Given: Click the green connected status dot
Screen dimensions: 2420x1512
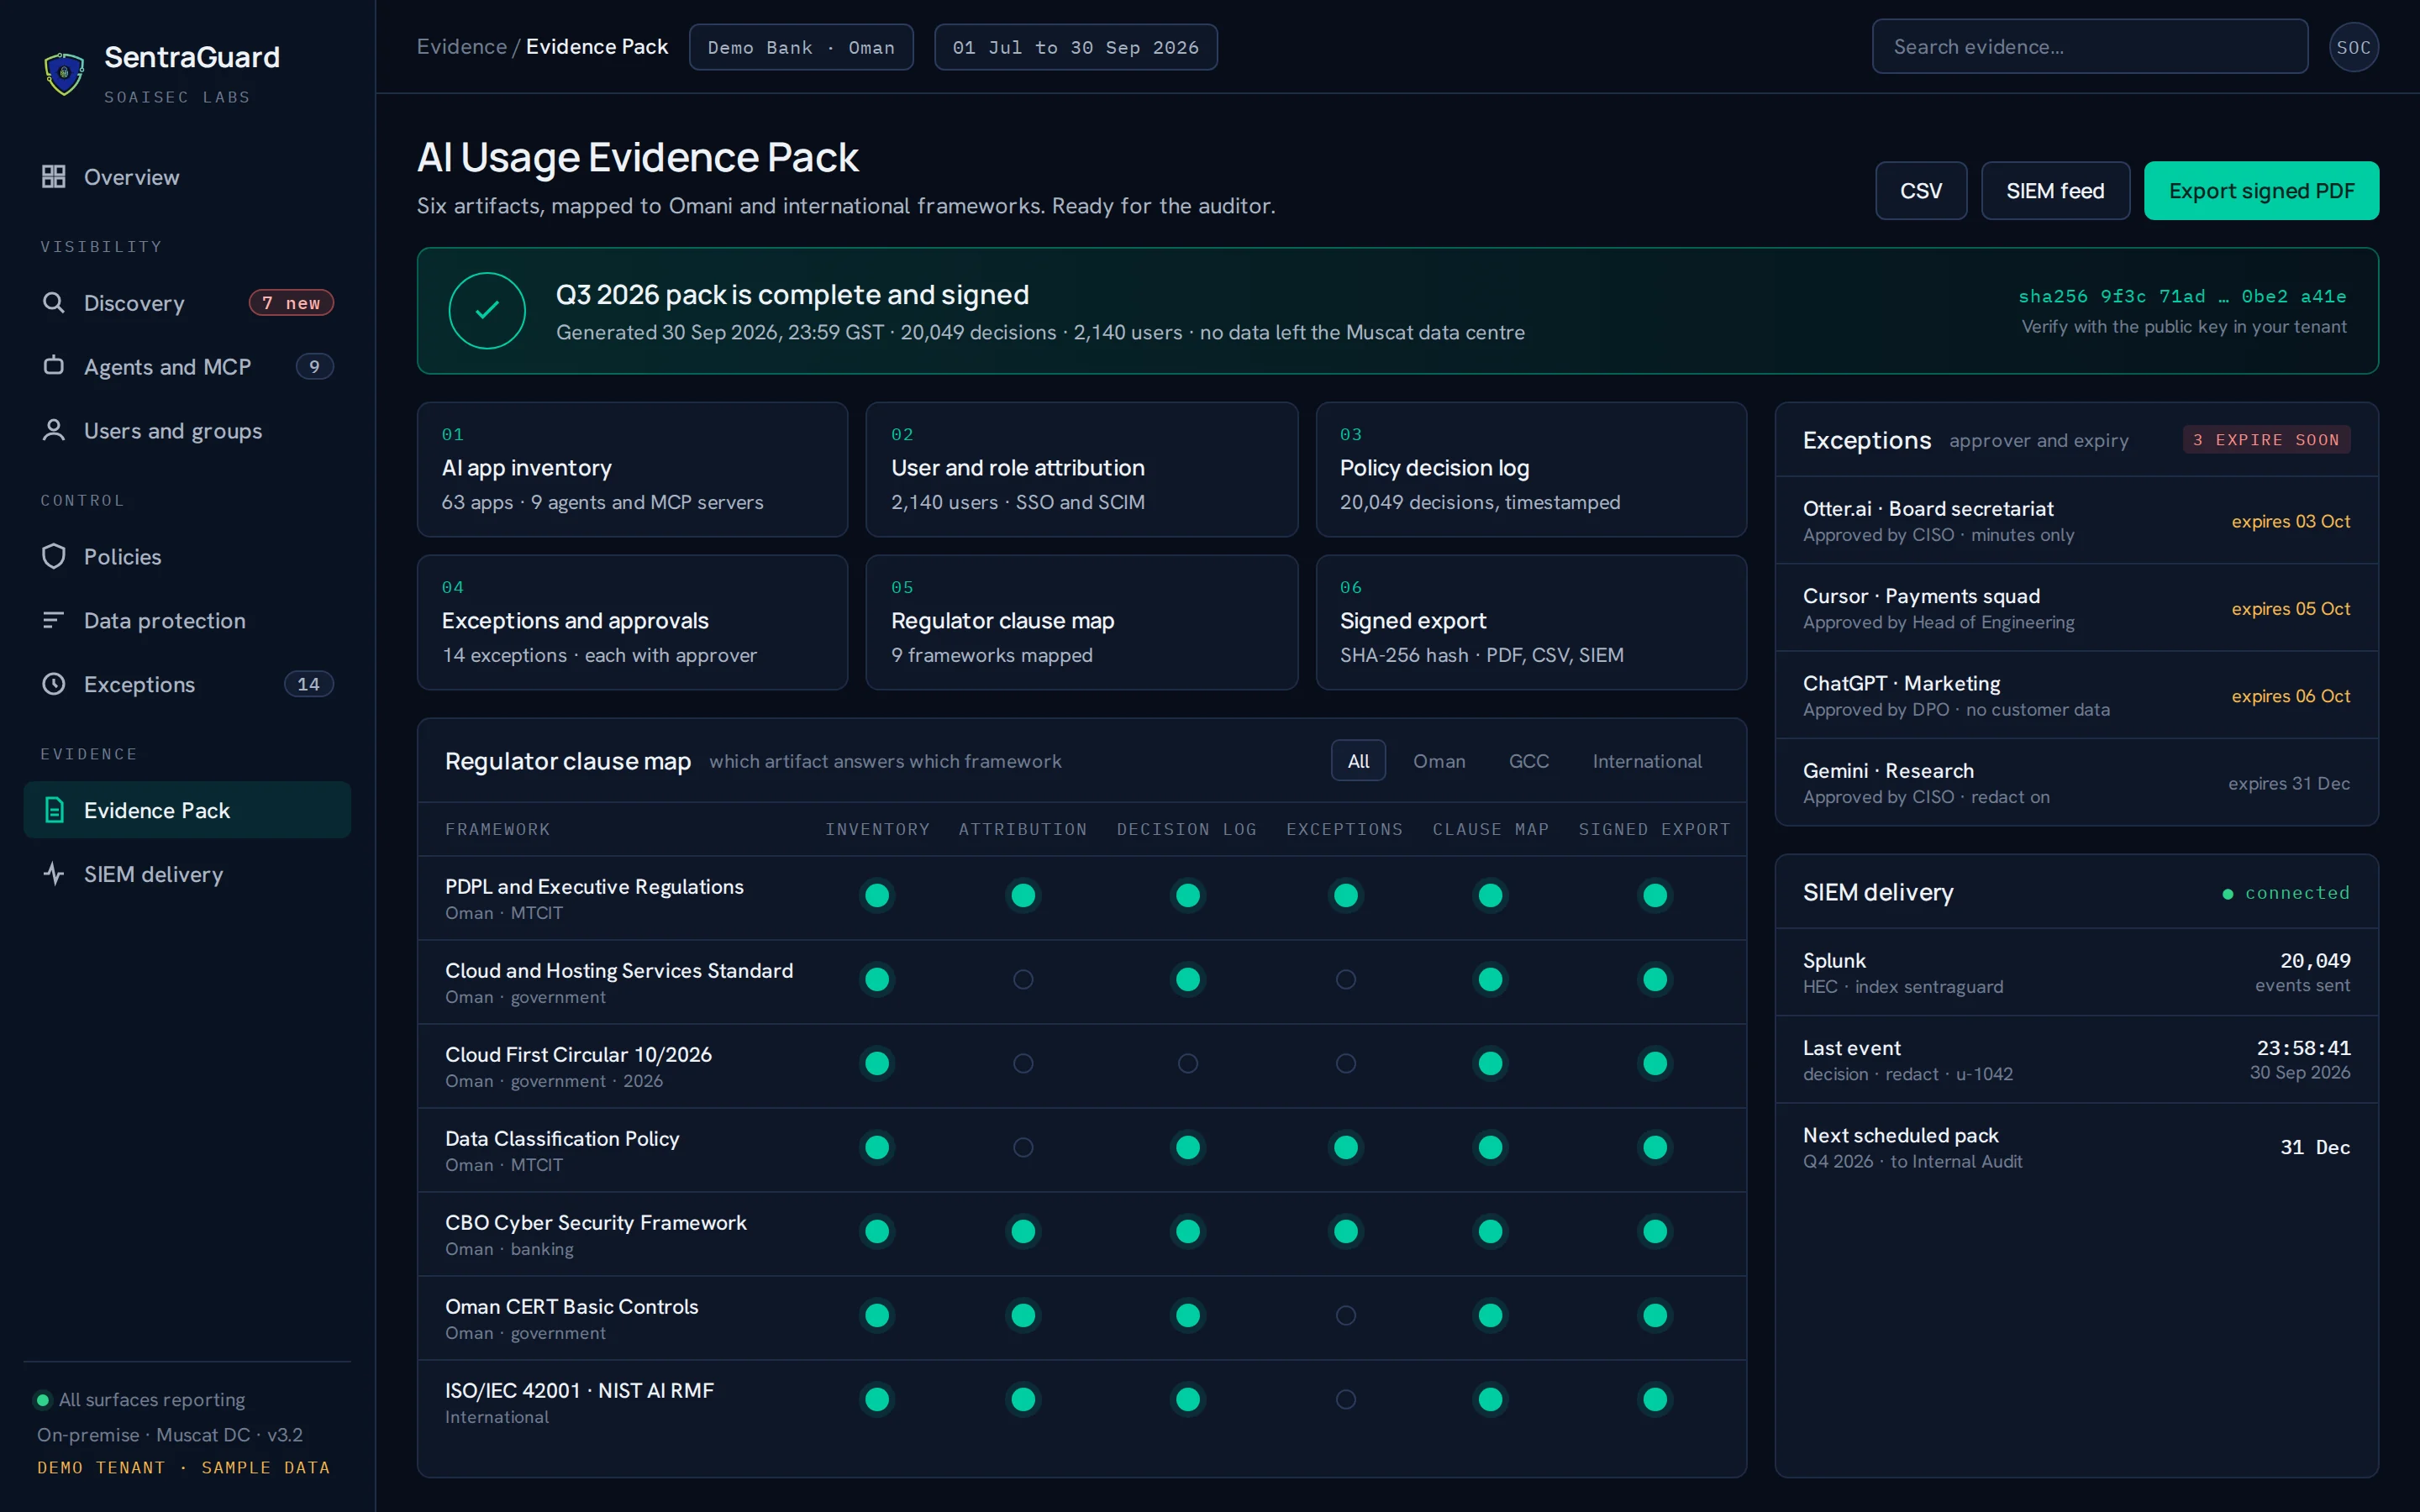Looking at the screenshot, I should (2228, 894).
